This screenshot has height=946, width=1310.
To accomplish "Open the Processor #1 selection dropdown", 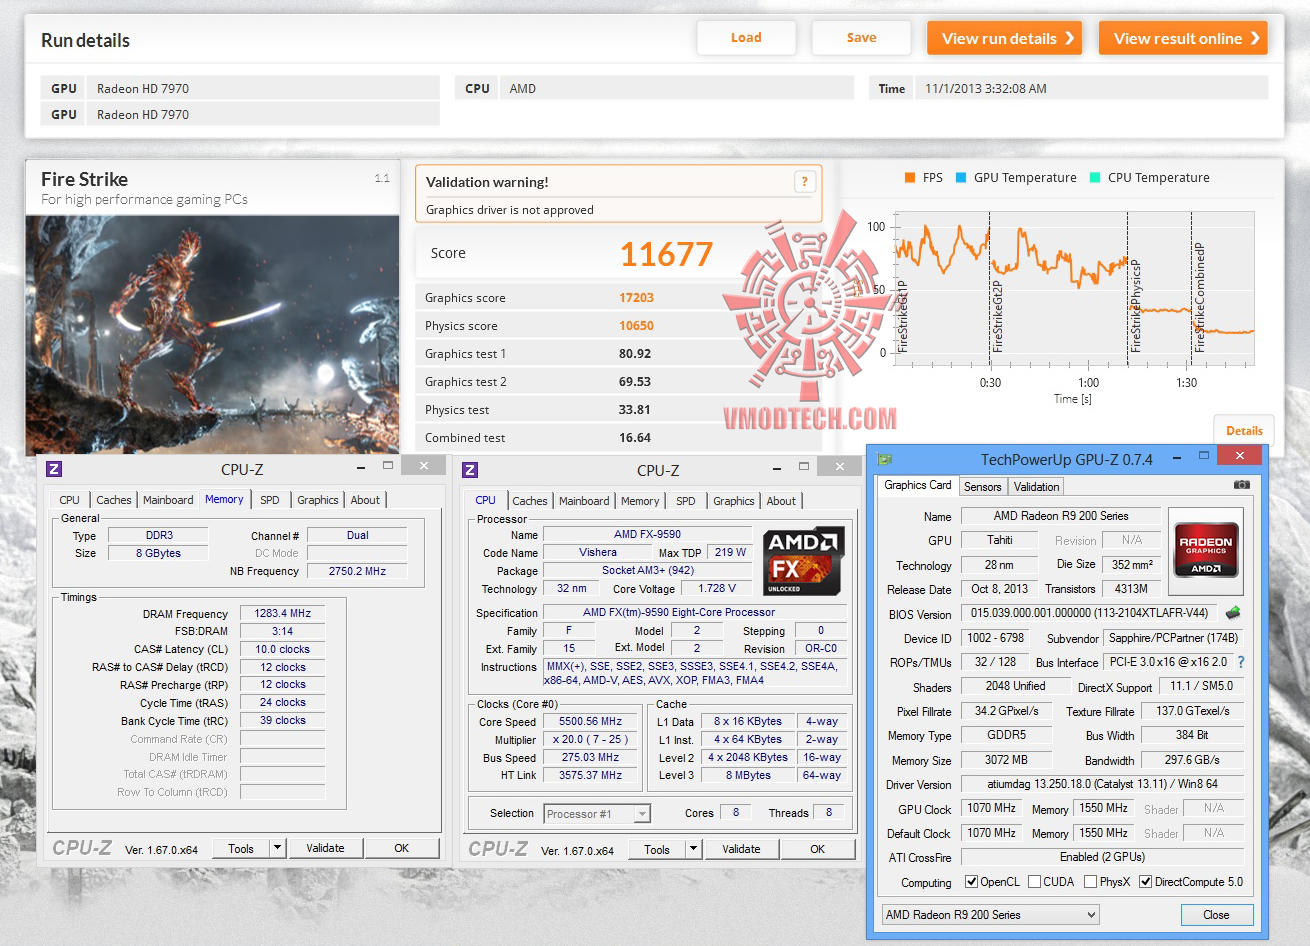I will [597, 814].
